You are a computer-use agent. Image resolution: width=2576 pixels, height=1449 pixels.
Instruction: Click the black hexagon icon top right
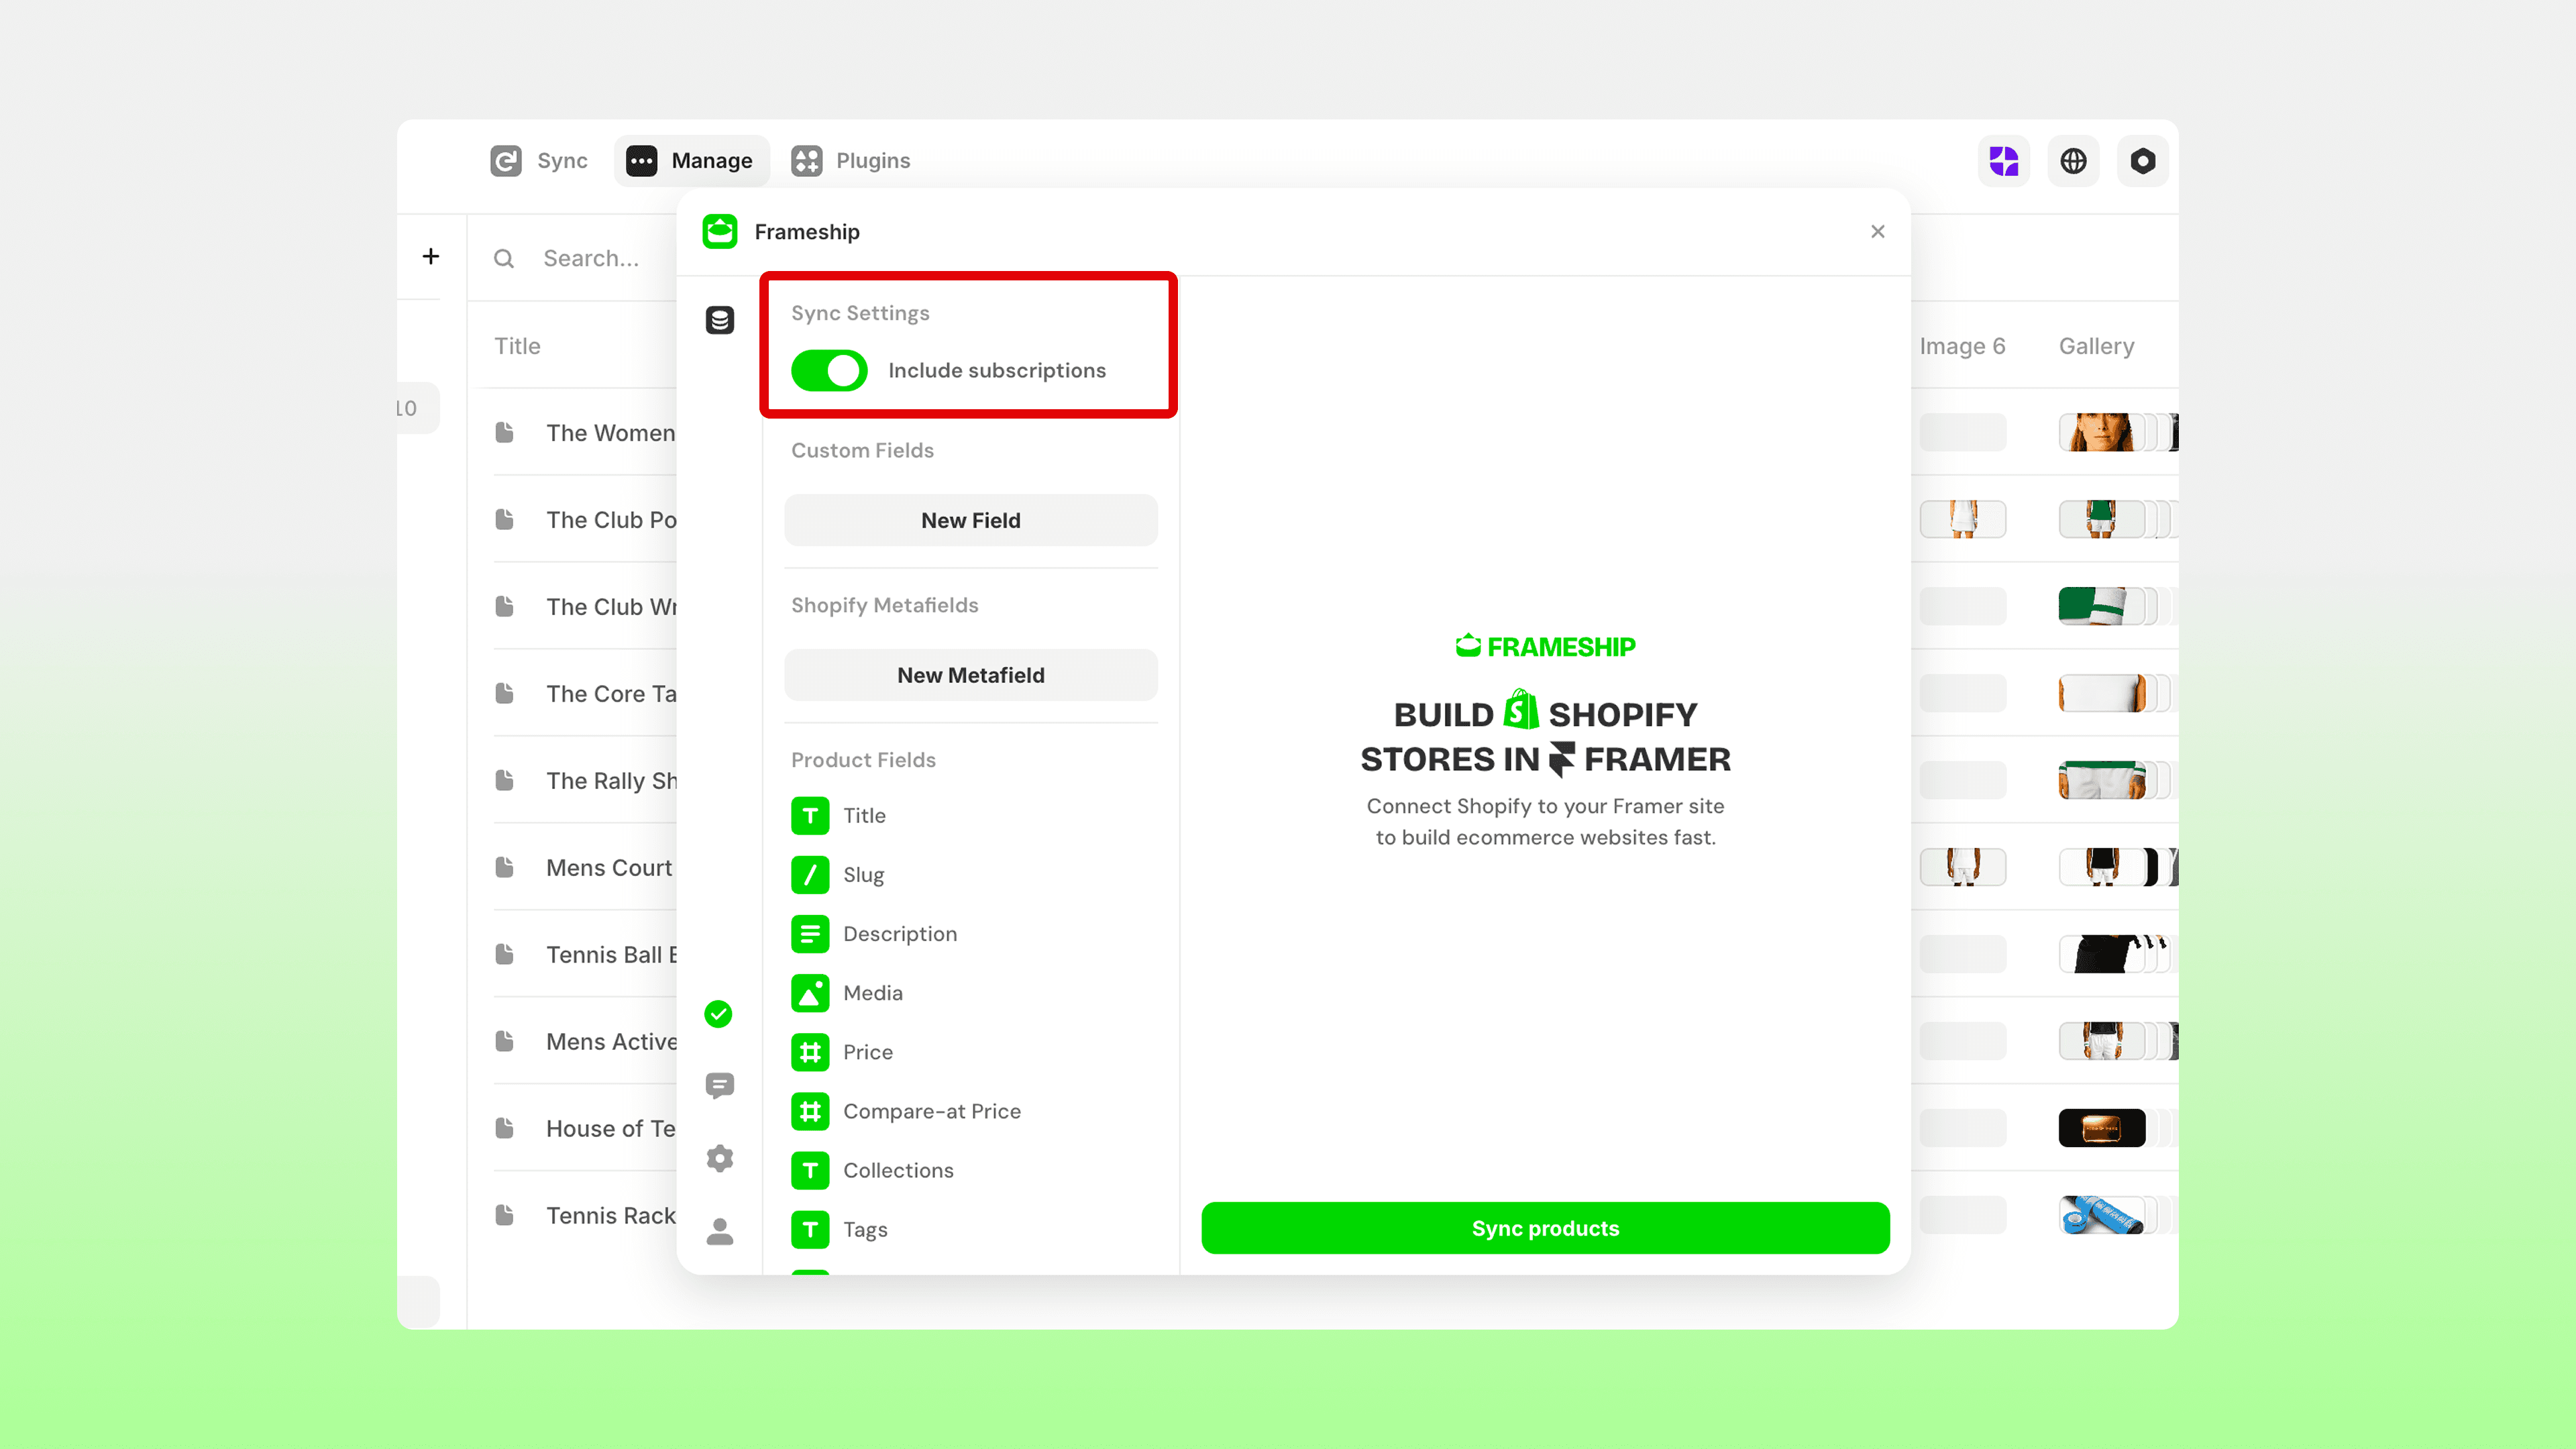point(2142,161)
